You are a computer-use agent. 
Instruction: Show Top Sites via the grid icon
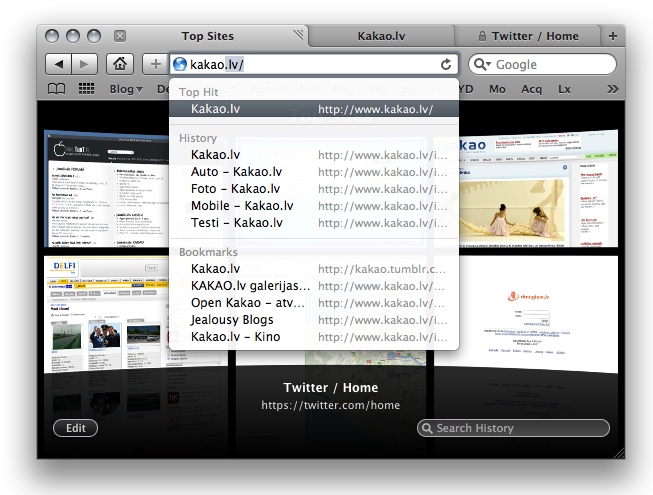(86, 89)
